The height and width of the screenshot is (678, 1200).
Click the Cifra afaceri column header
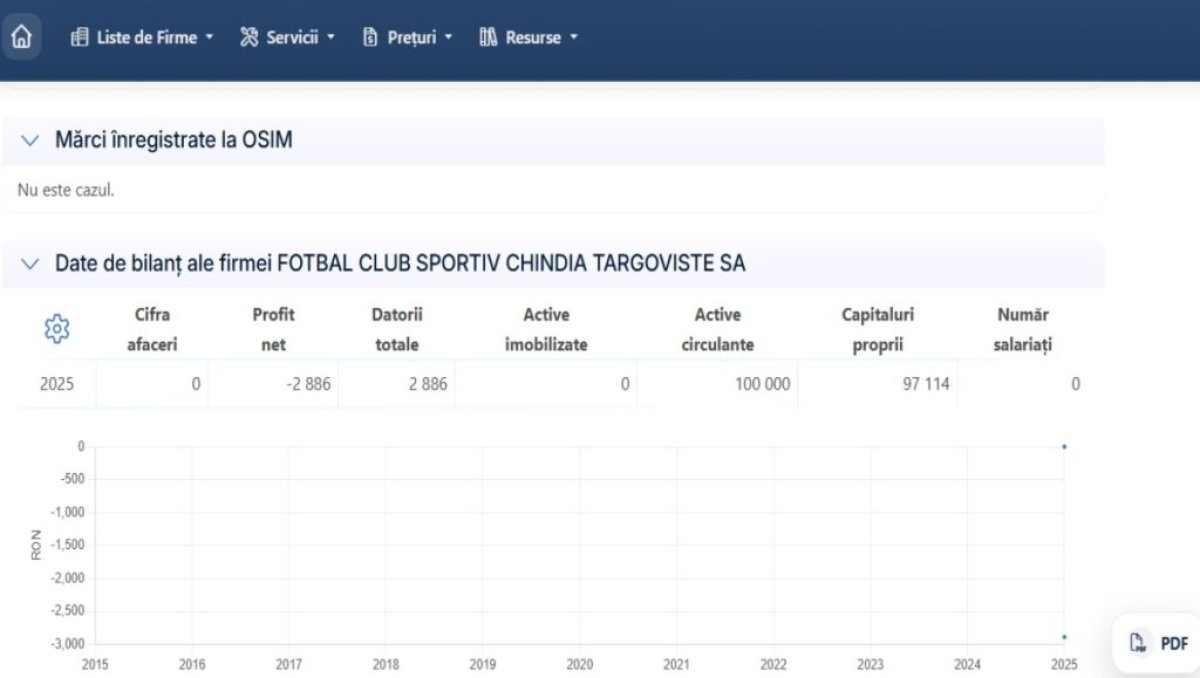pos(151,330)
